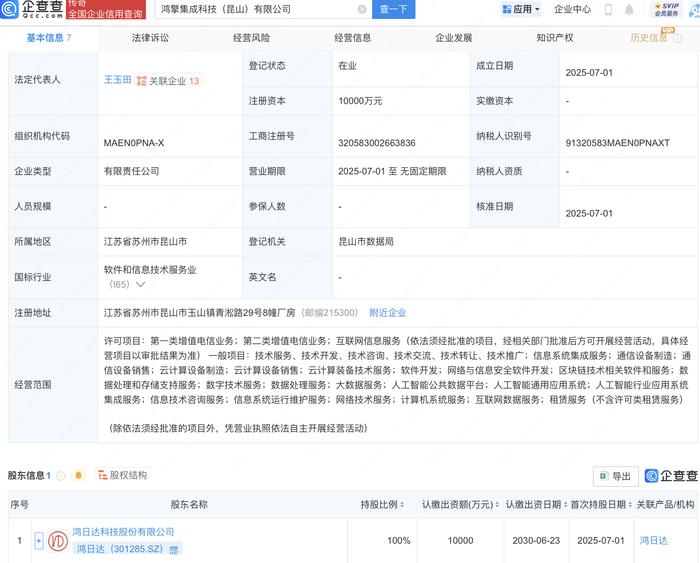Screen dimensions: 700x563
Task: Click the info icon next to 股东信息
Action: (61, 476)
